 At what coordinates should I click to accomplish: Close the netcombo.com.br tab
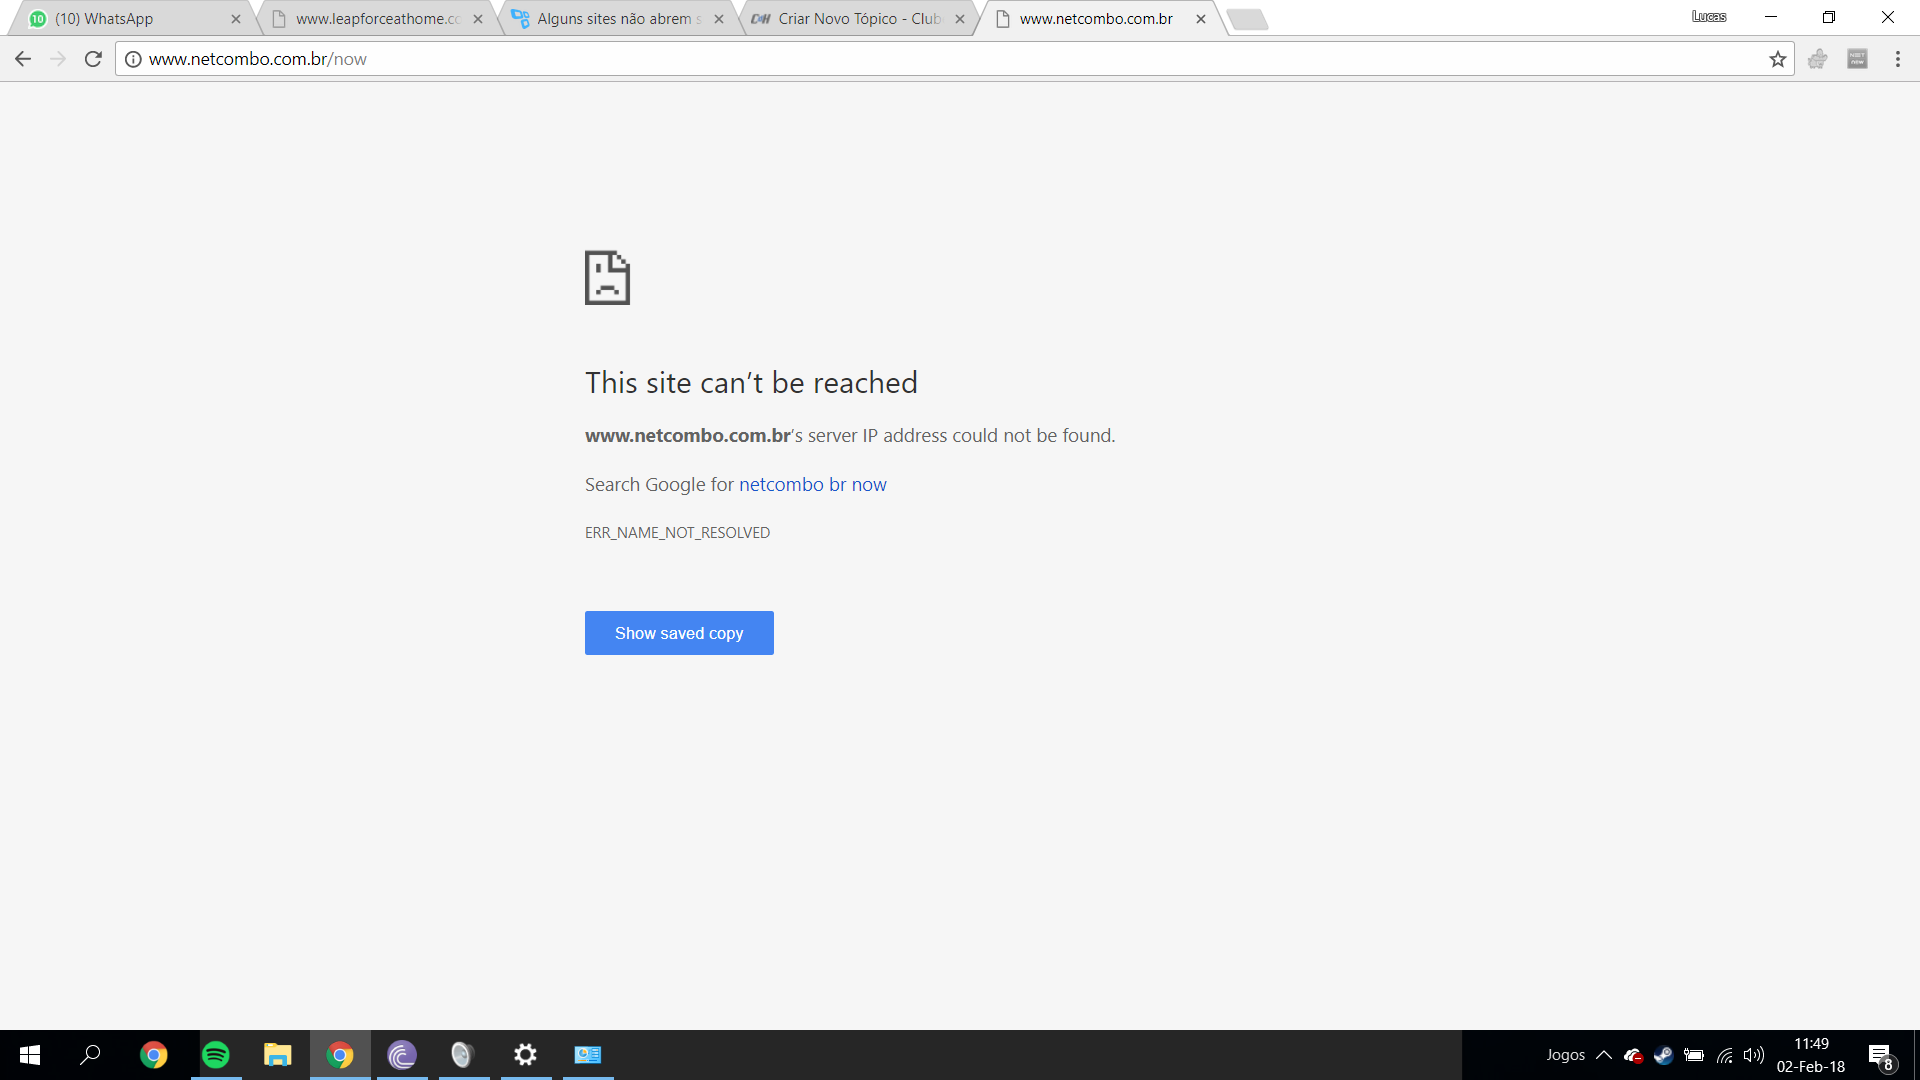[1201, 19]
